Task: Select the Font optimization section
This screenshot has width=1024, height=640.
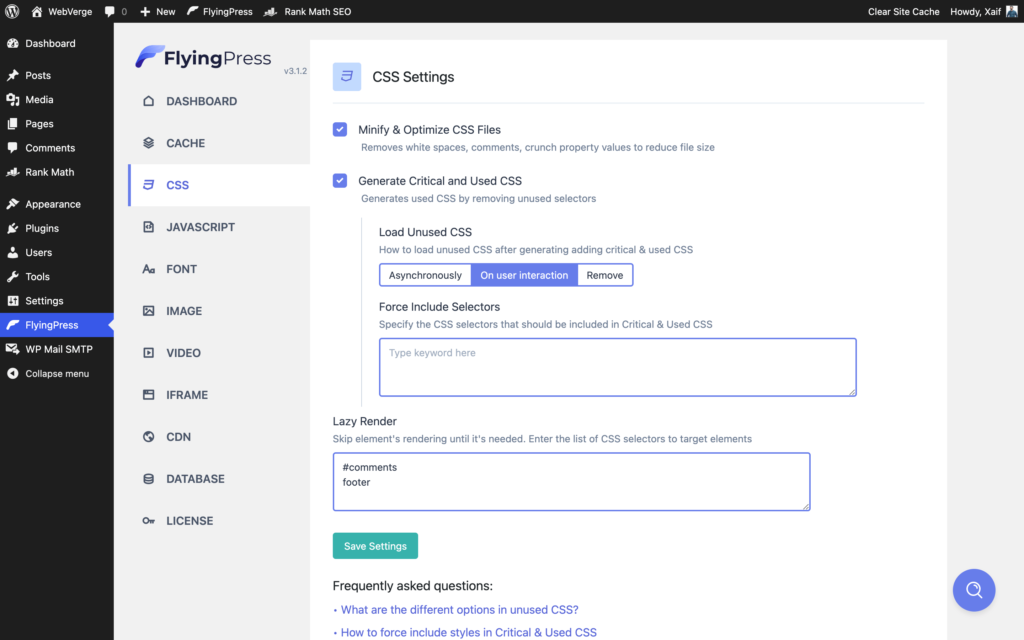Action: point(183,268)
